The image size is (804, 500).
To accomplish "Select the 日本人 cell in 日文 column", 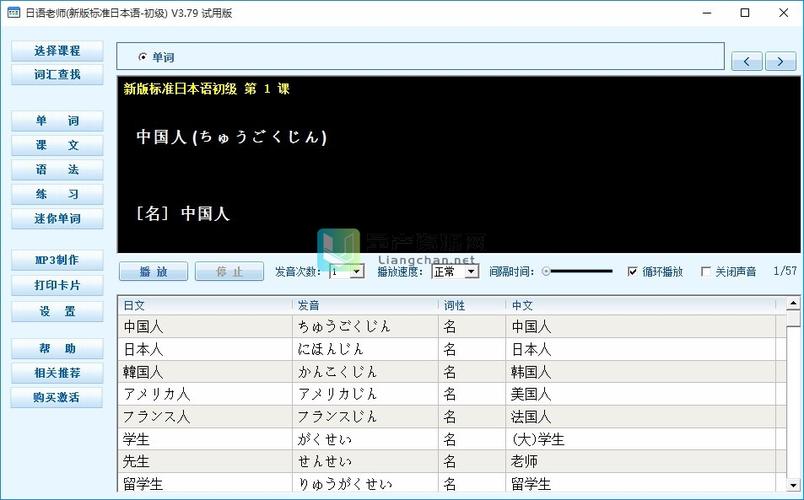I will pyautogui.click(x=205, y=349).
